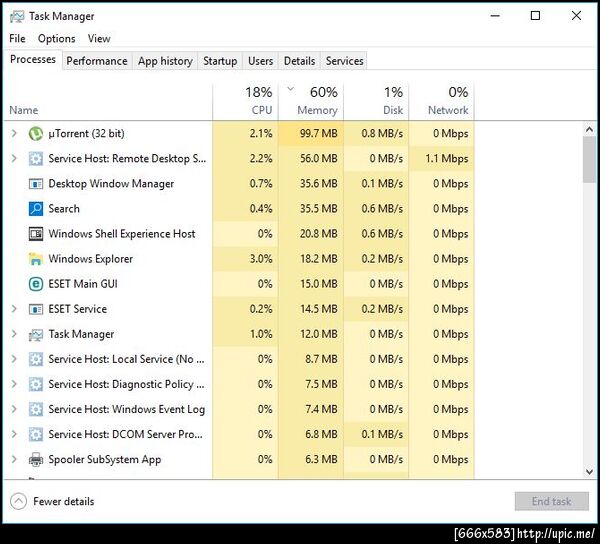600x544 pixels.
Task: Click the 6.3 MB memory value
Action: (321, 459)
